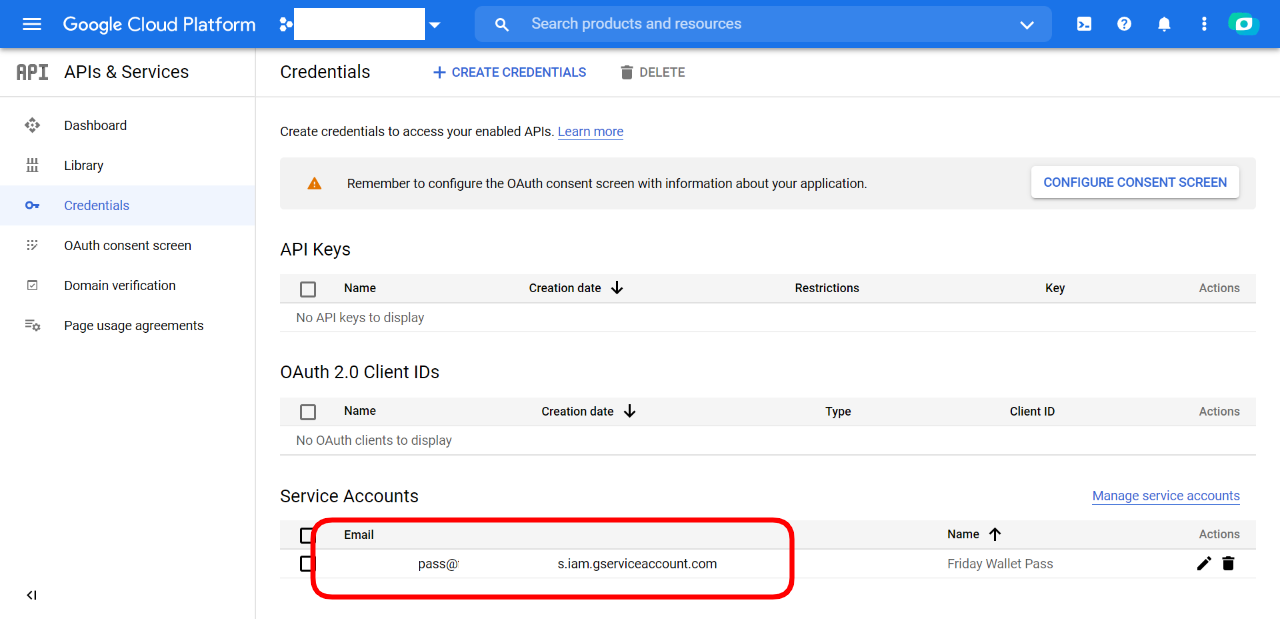Edit the Friday Wallet Pass service account
Viewport: 1280px width, 619px height.
tap(1204, 564)
